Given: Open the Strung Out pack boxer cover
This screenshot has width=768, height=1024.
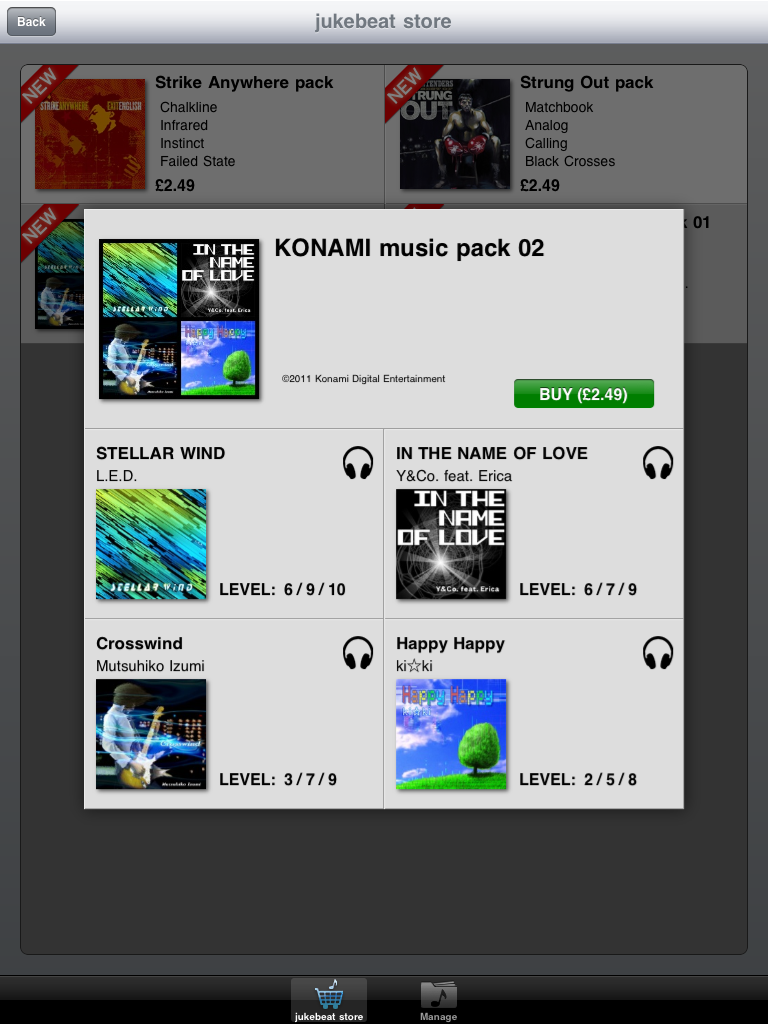Looking at the screenshot, I should [455, 134].
